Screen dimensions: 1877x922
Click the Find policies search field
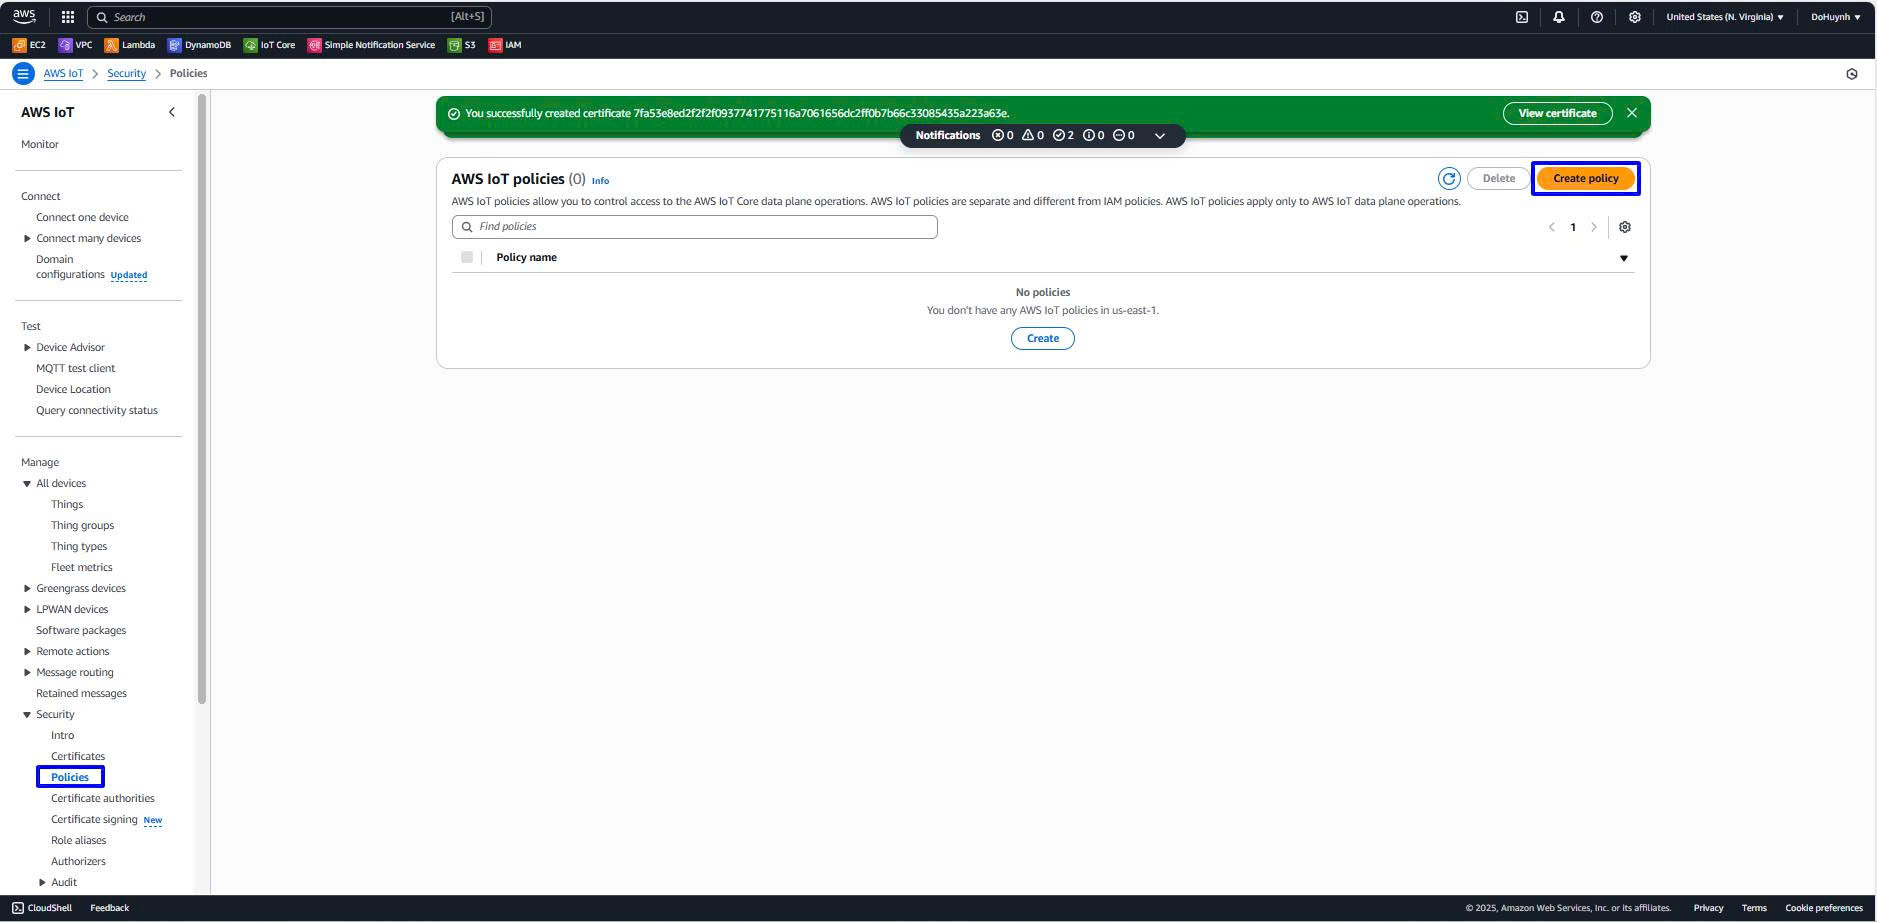tap(695, 227)
